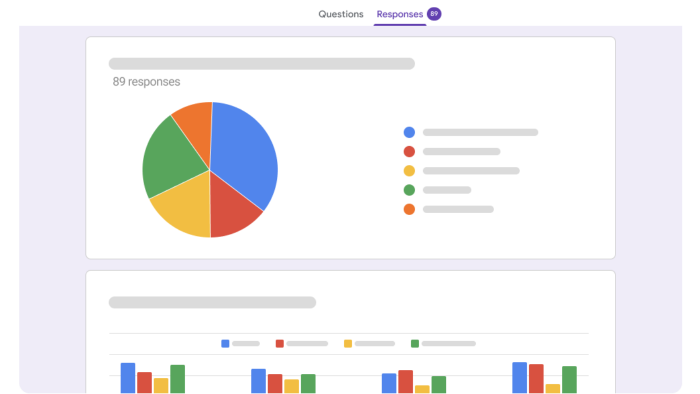Click the 89 responses count badge
Image resolution: width=700 pixels, height=394 pixels.
pyautogui.click(x=434, y=14)
